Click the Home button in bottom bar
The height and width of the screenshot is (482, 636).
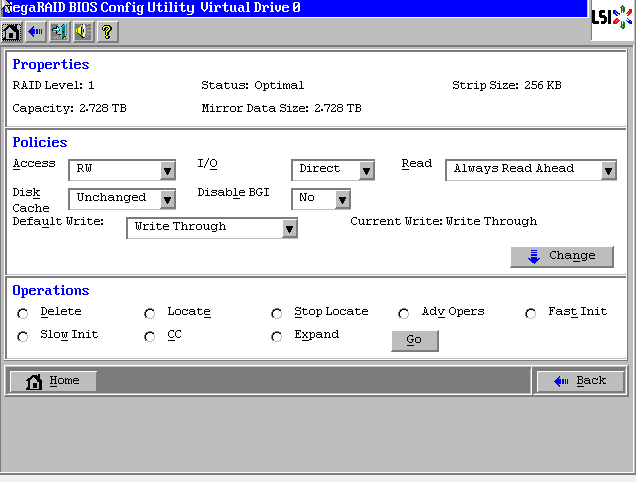[x=52, y=381]
